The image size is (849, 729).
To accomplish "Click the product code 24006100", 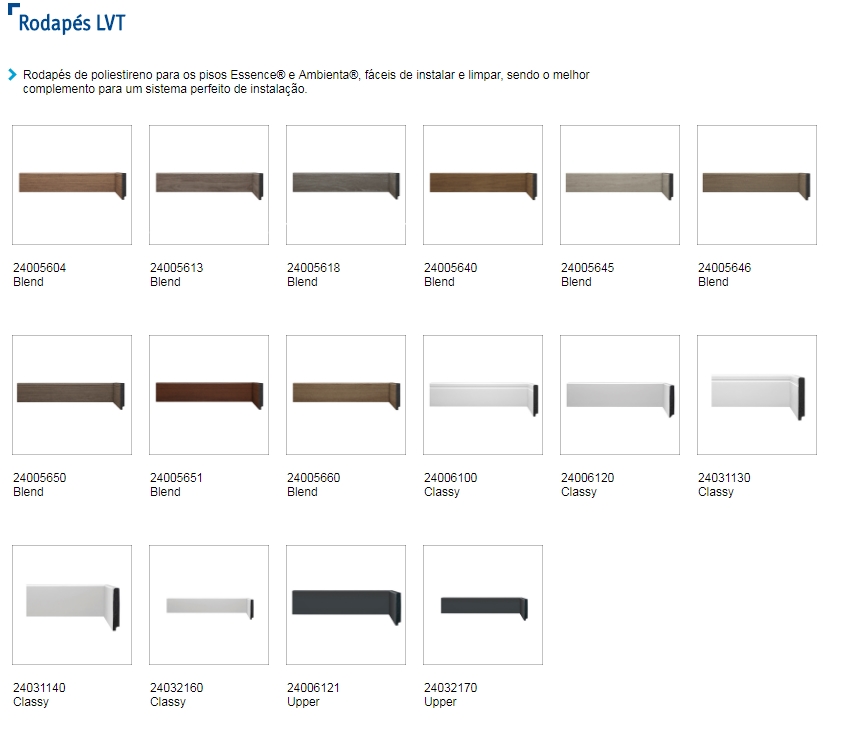I will (x=450, y=478).
